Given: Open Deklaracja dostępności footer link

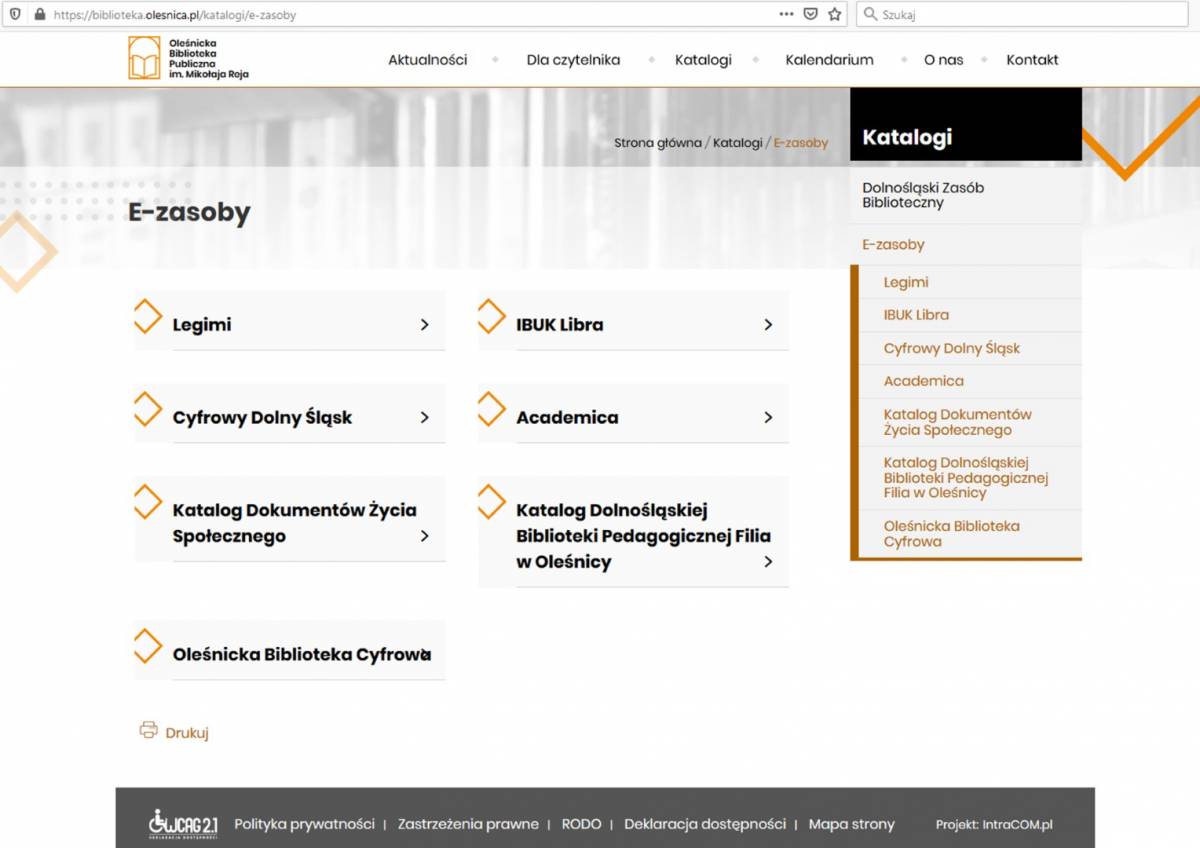Looking at the screenshot, I should (705, 824).
